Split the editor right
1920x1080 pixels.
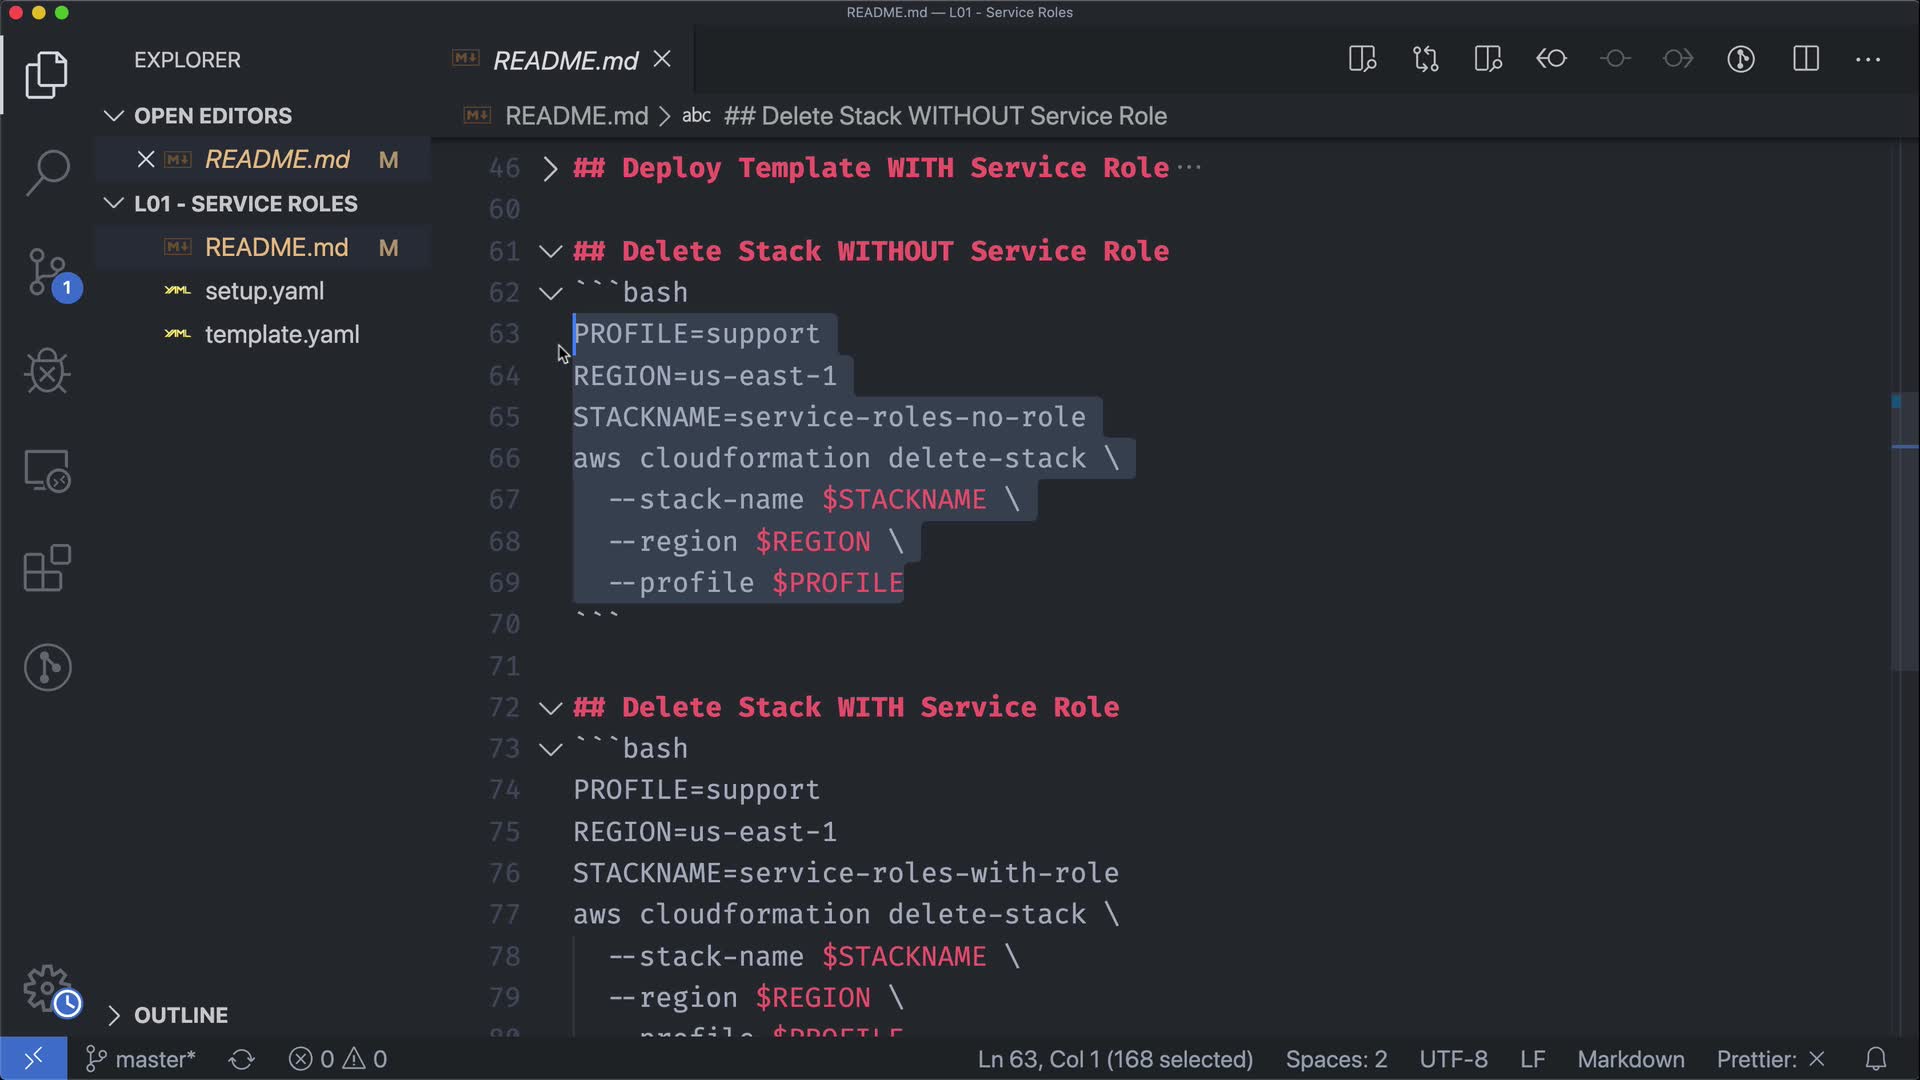(x=1805, y=59)
